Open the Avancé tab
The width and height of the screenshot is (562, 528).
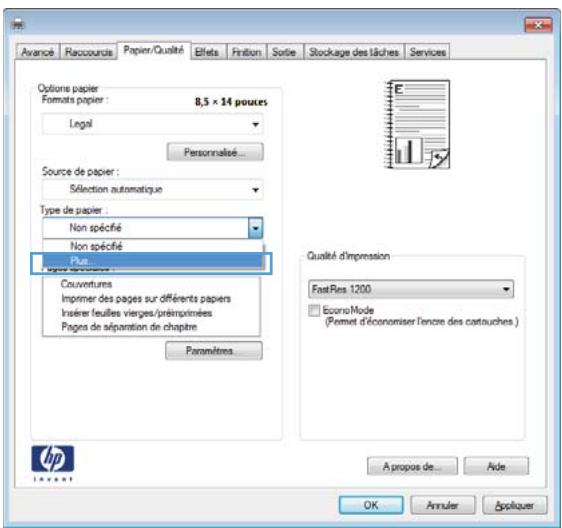[38, 52]
